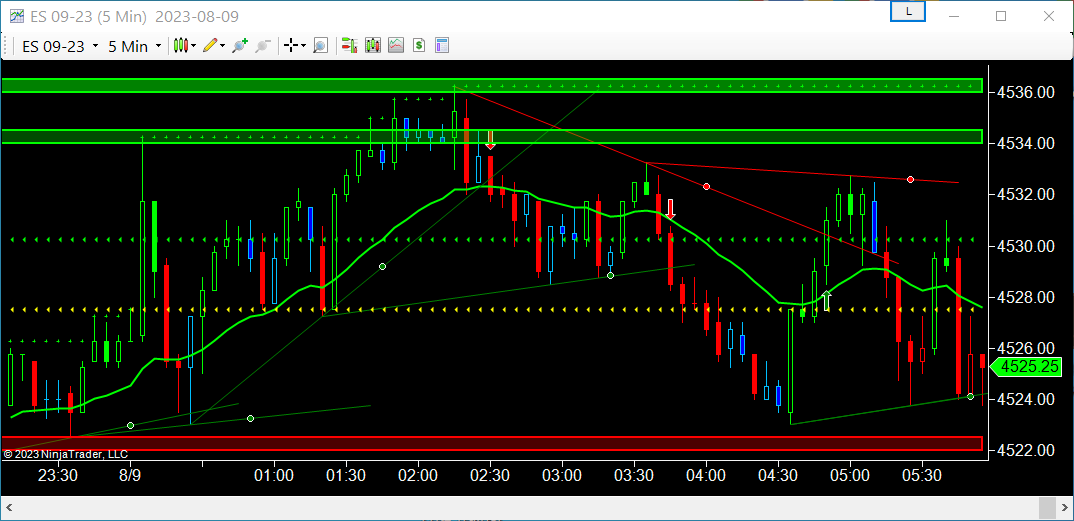Screen dimensions: 1074x521
Task: Click the 4524.00 price axis label
Action: coord(1026,398)
